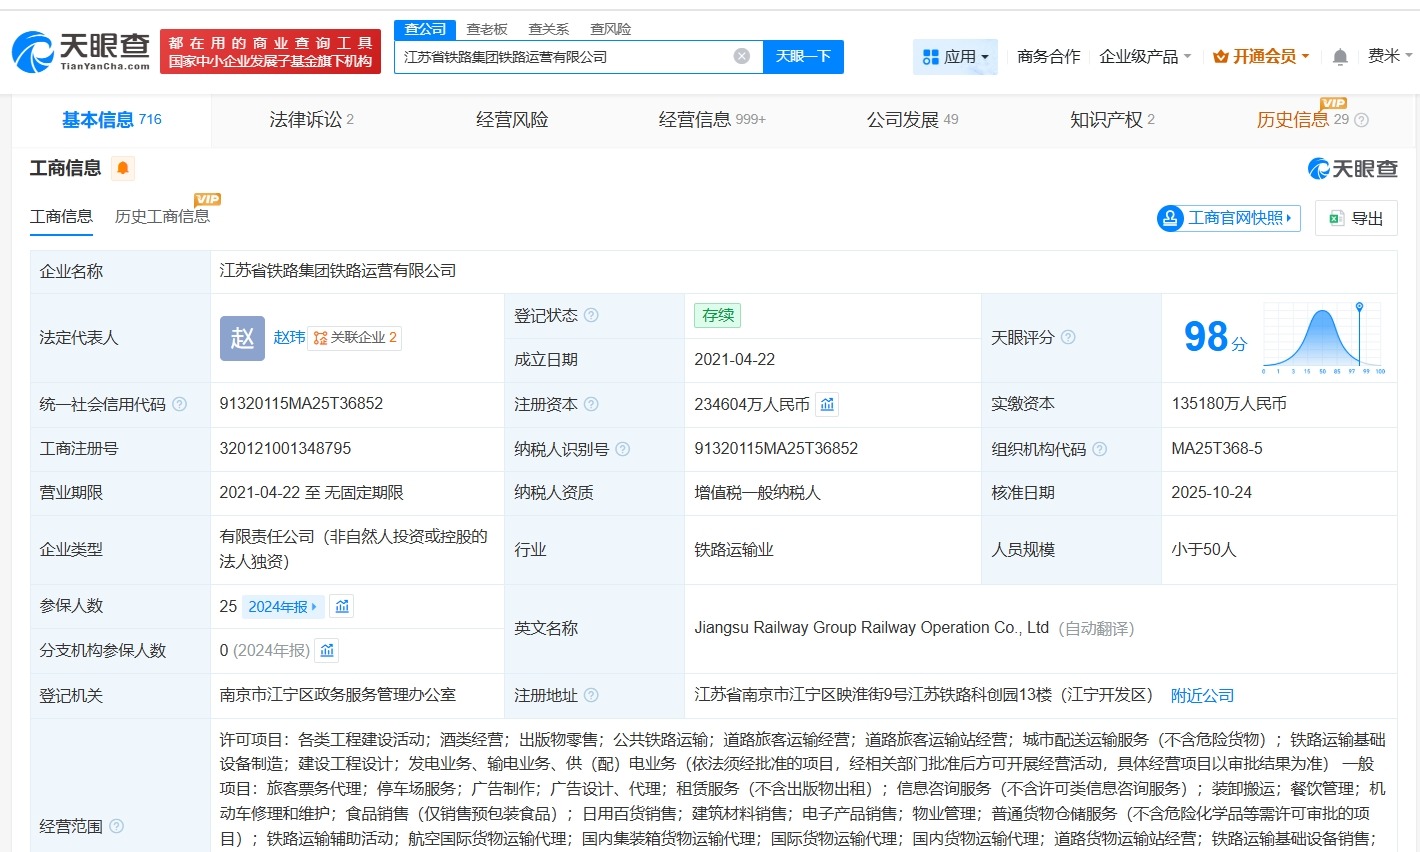Image resolution: width=1420 pixels, height=852 pixels.
Task: Click the alert bell beside 工商信息 heading
Action: 121,168
